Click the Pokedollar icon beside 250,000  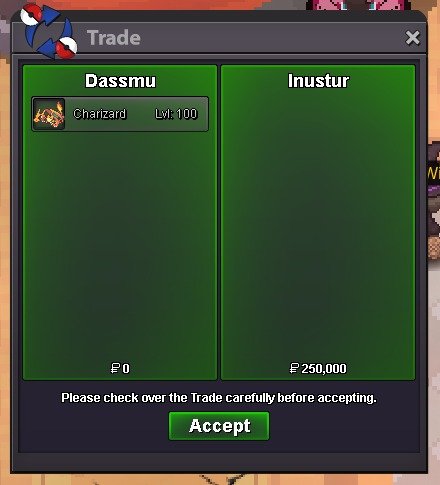294,368
